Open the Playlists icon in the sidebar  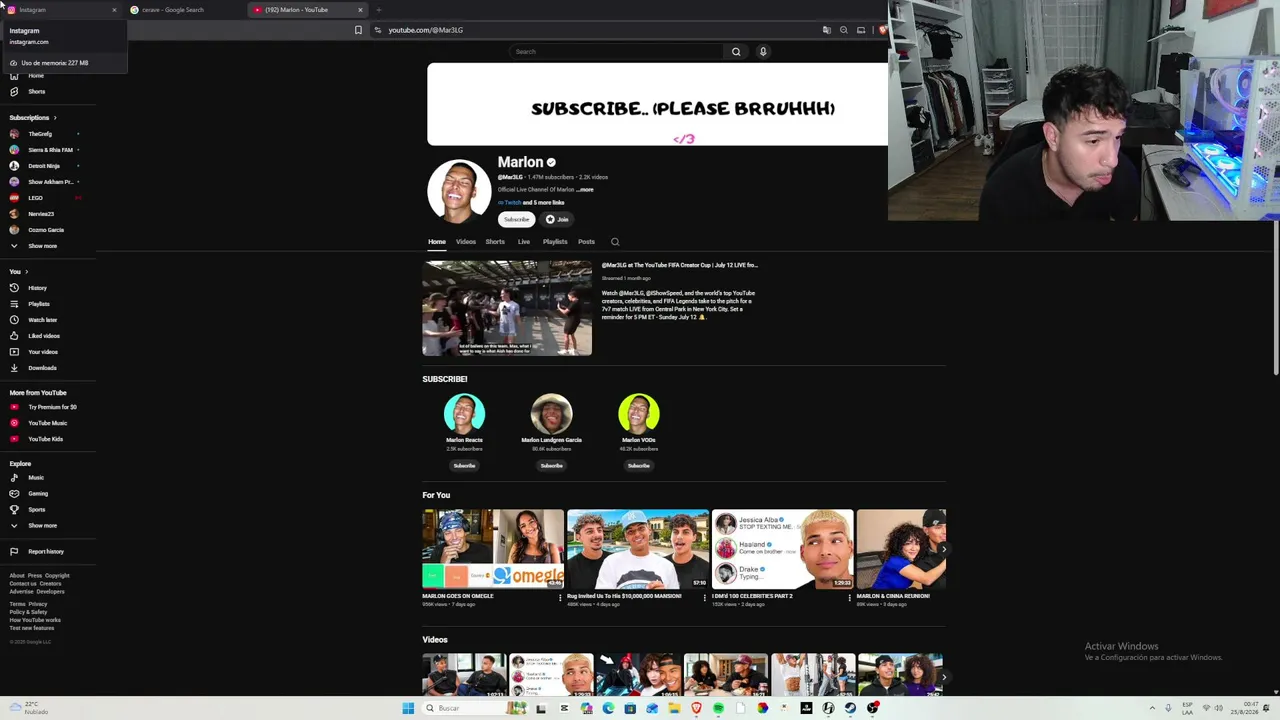tap(14, 304)
